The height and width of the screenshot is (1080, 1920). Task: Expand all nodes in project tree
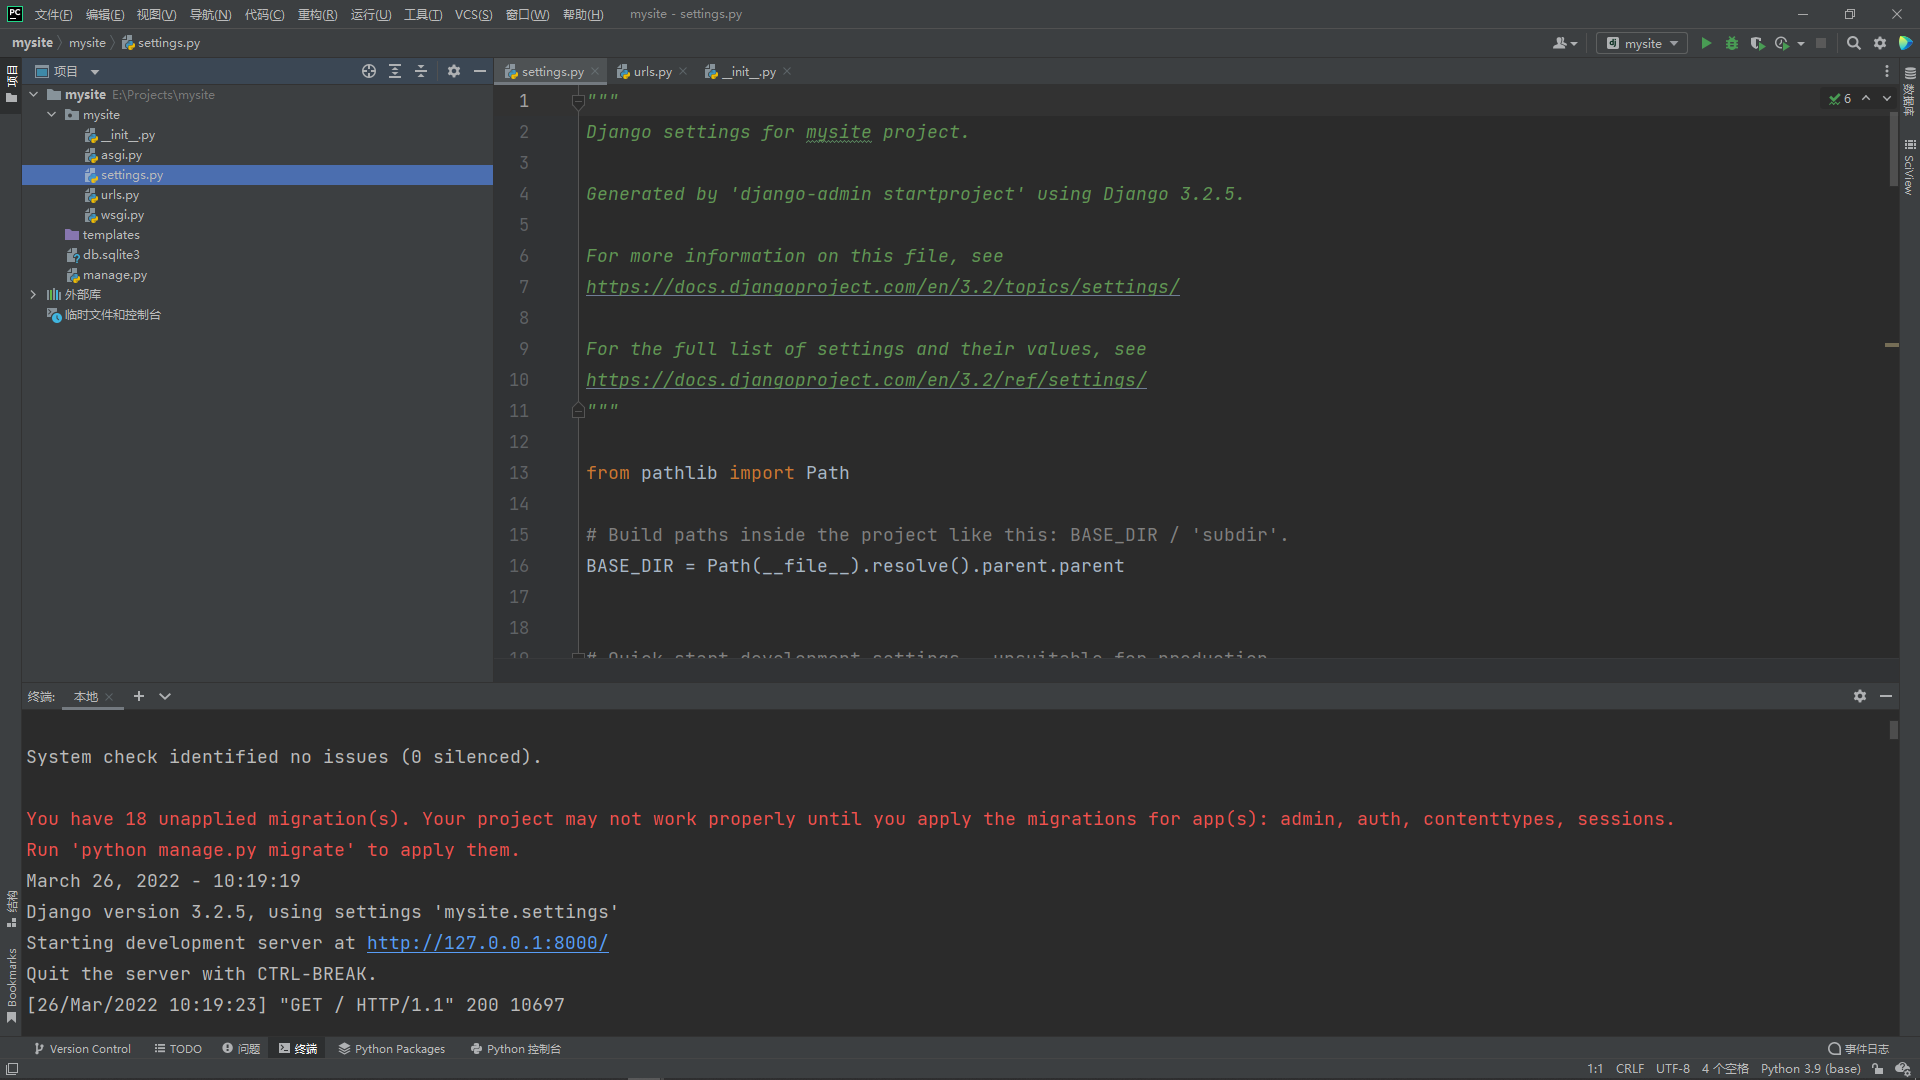(x=395, y=71)
